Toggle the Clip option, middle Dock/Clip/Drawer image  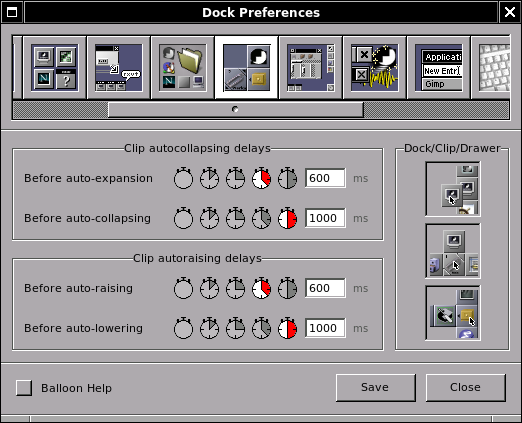coord(453,251)
